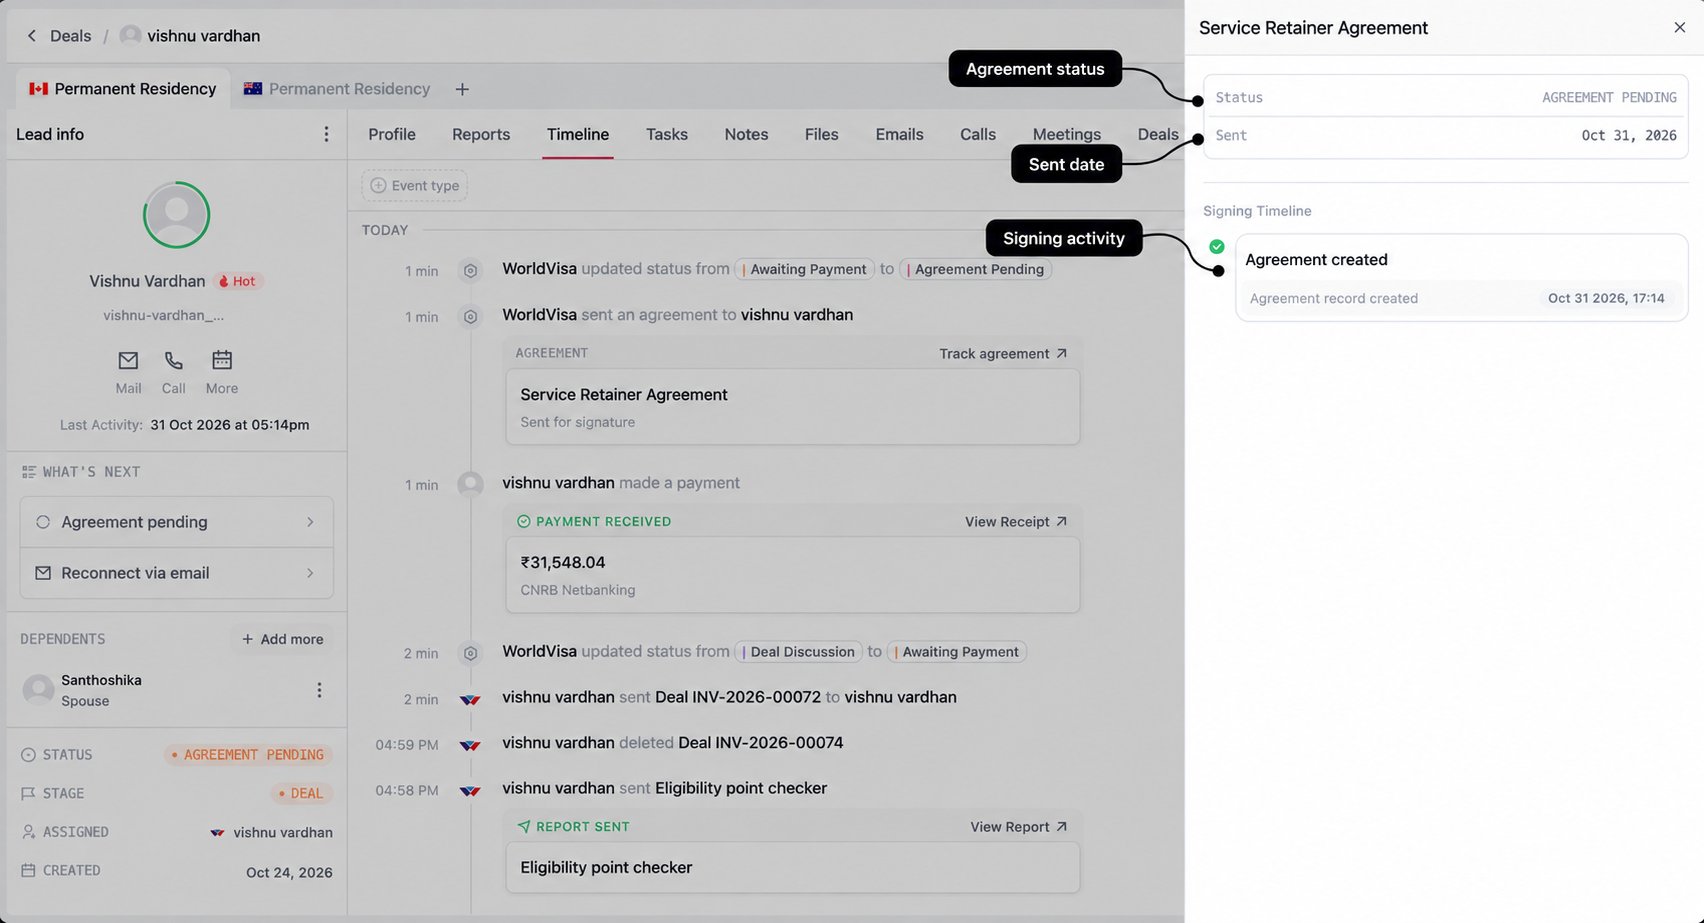Close the Service Retainer Agreement panel

[1680, 28]
